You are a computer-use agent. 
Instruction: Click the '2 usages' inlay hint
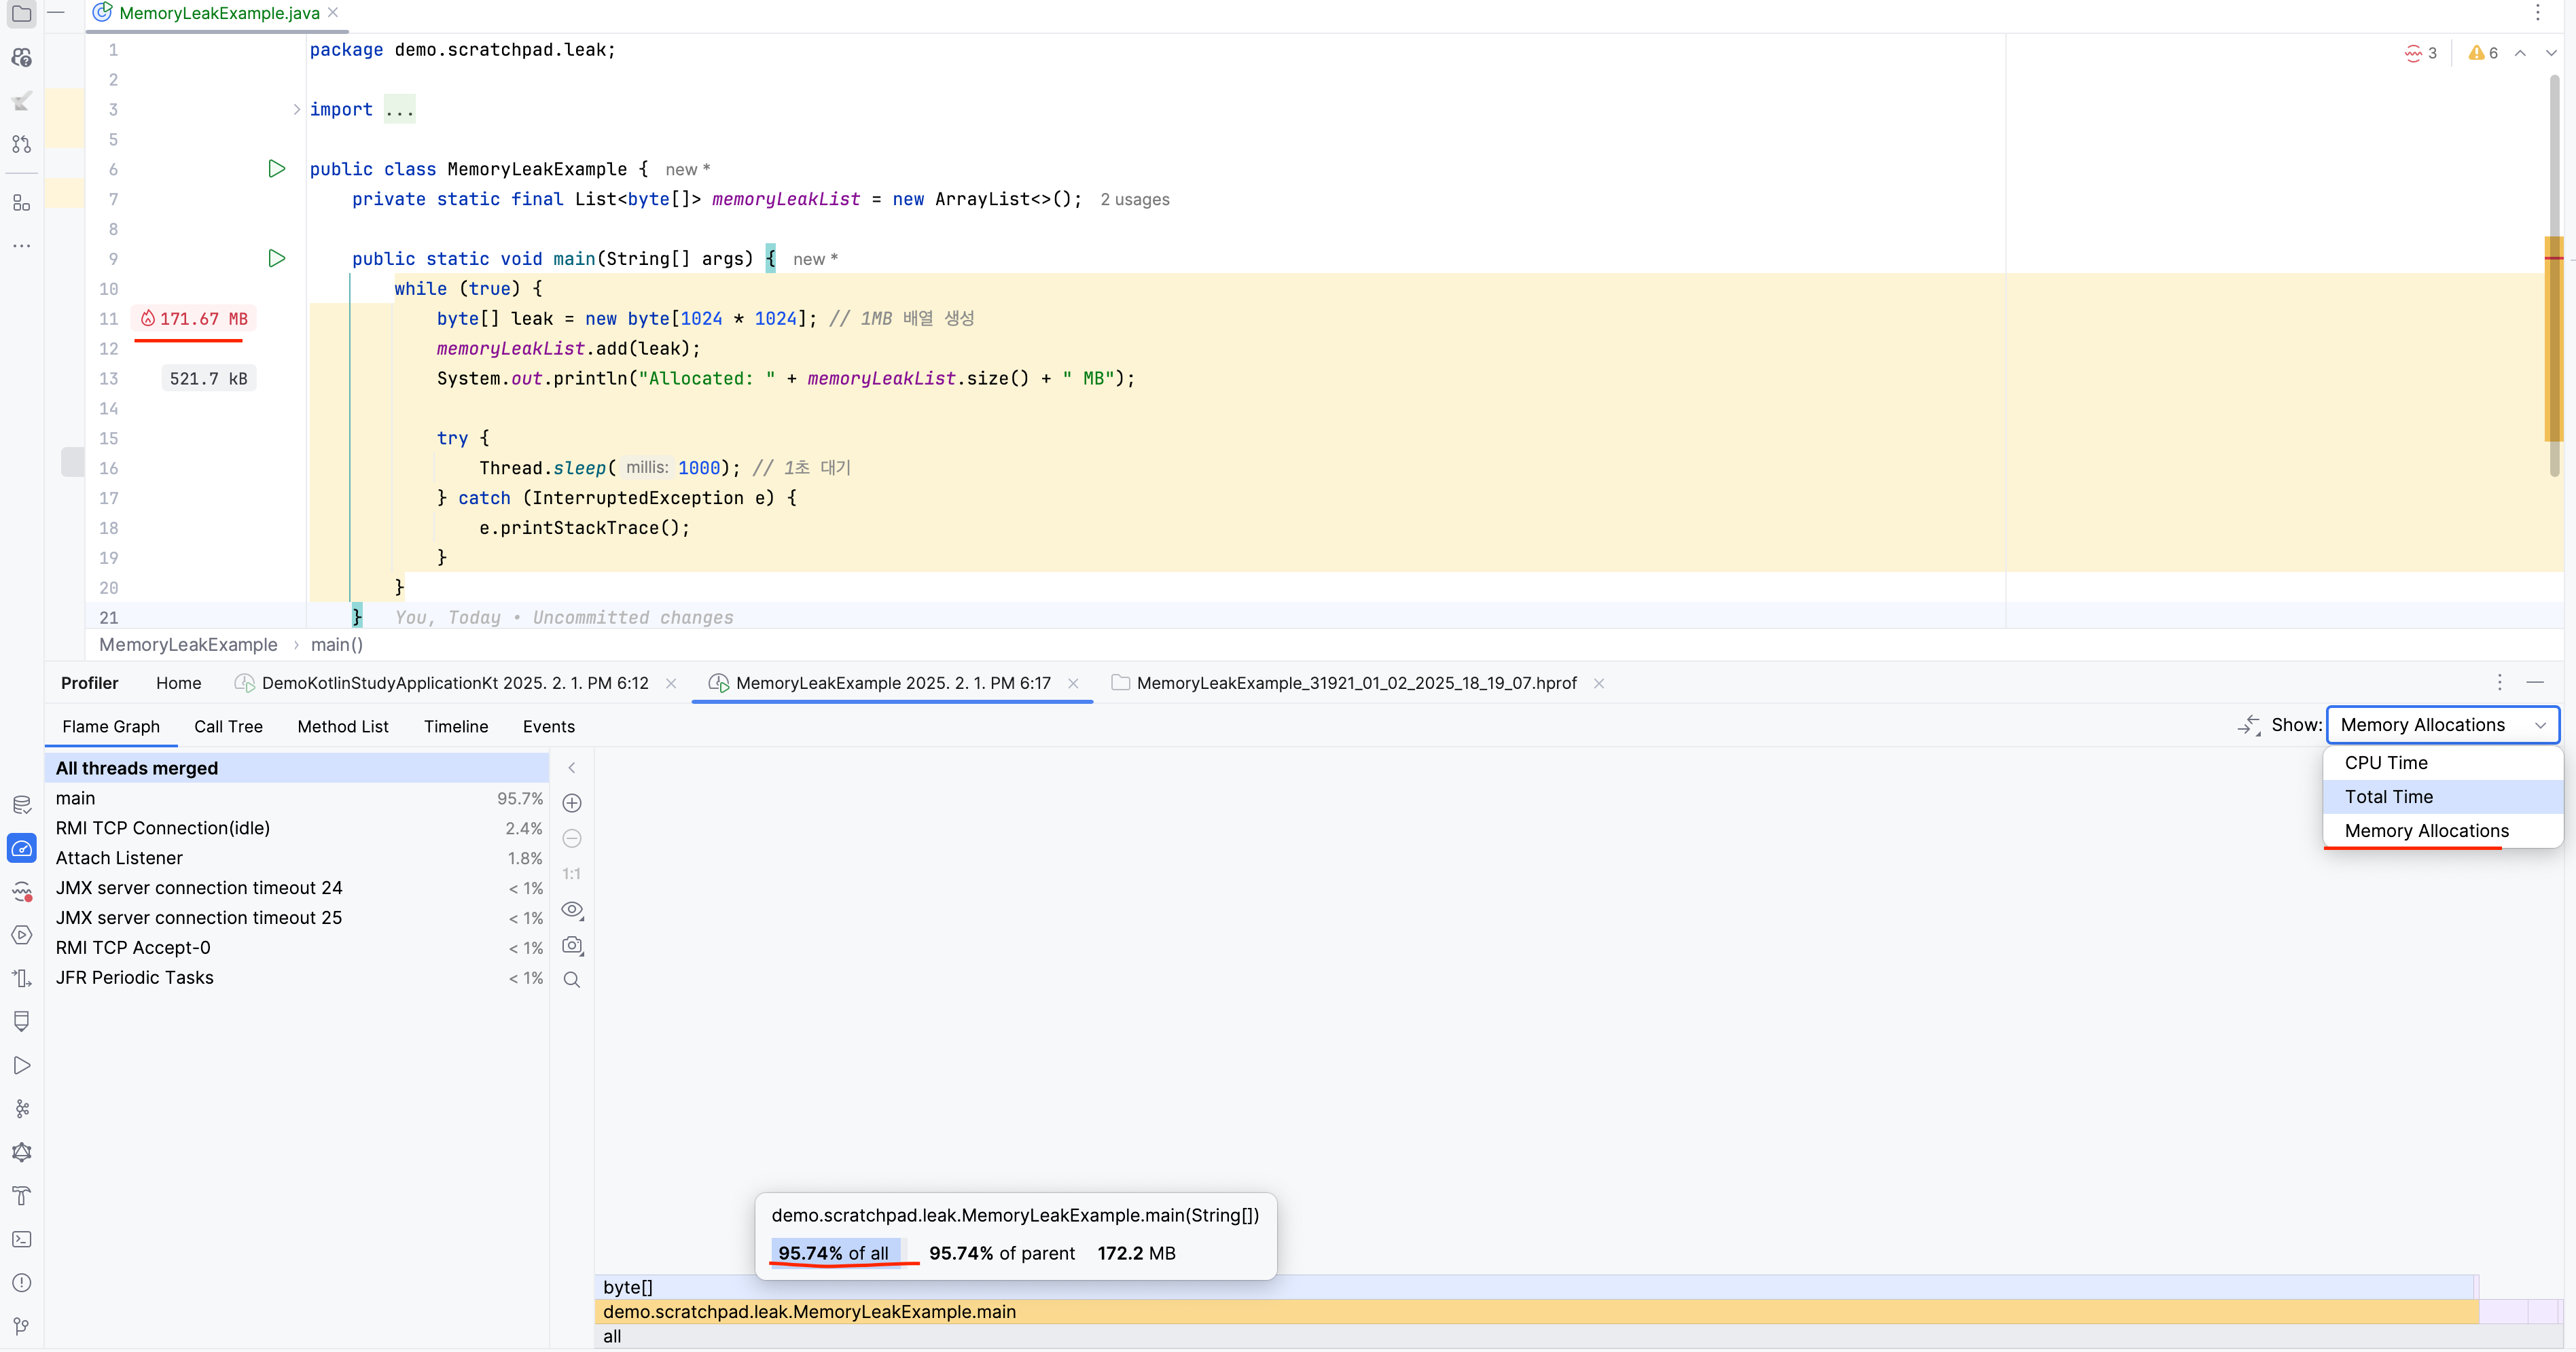coord(1134,199)
